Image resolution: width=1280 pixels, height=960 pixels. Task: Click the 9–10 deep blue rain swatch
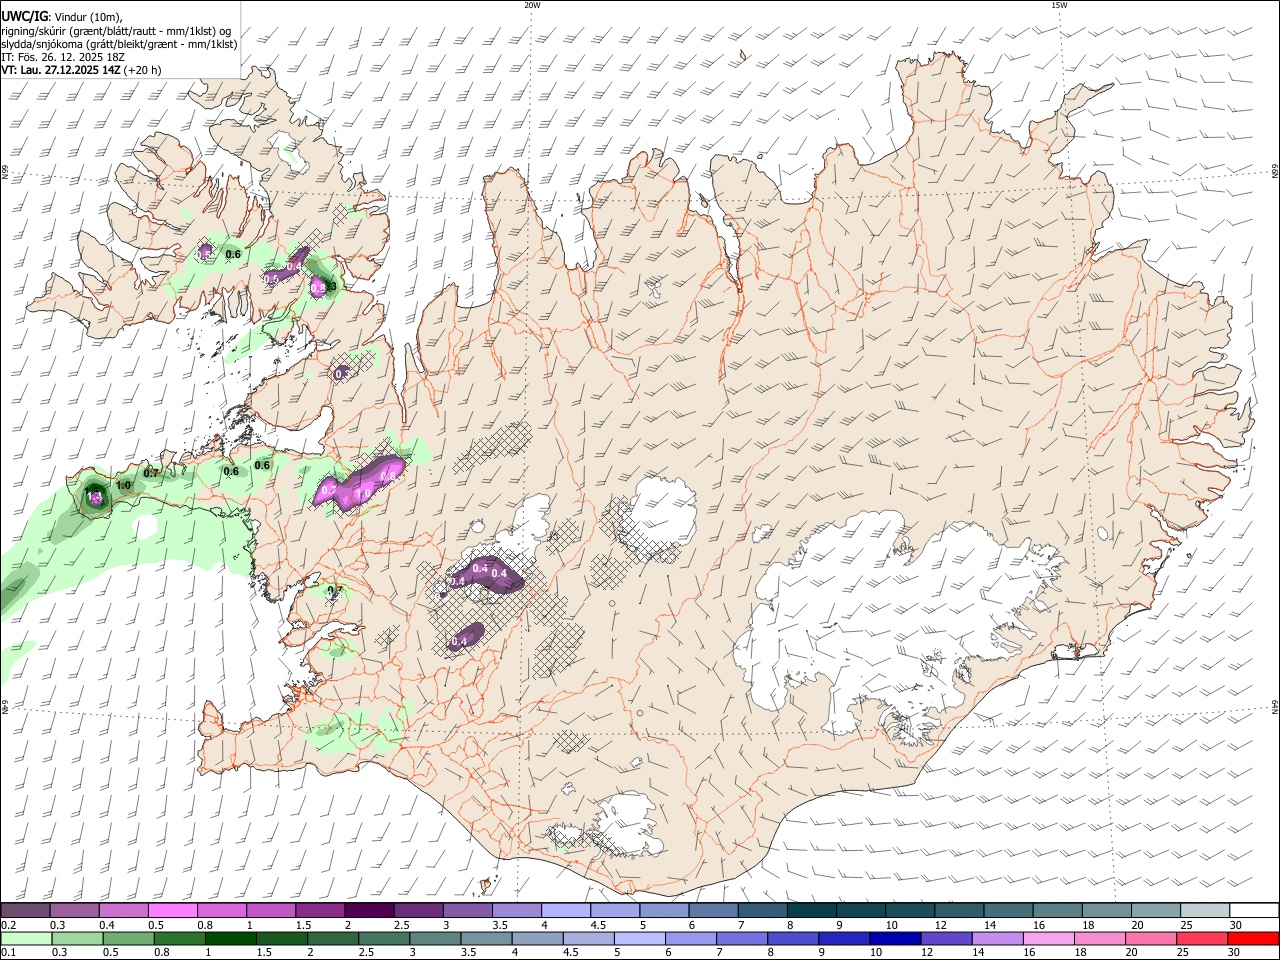pos(894,938)
